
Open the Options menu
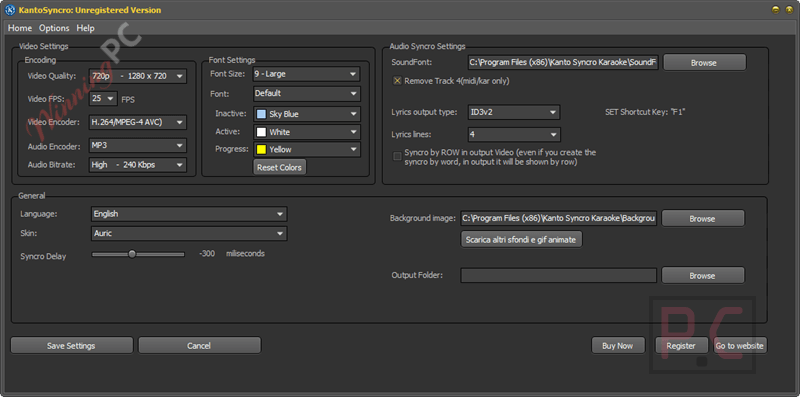coord(54,28)
